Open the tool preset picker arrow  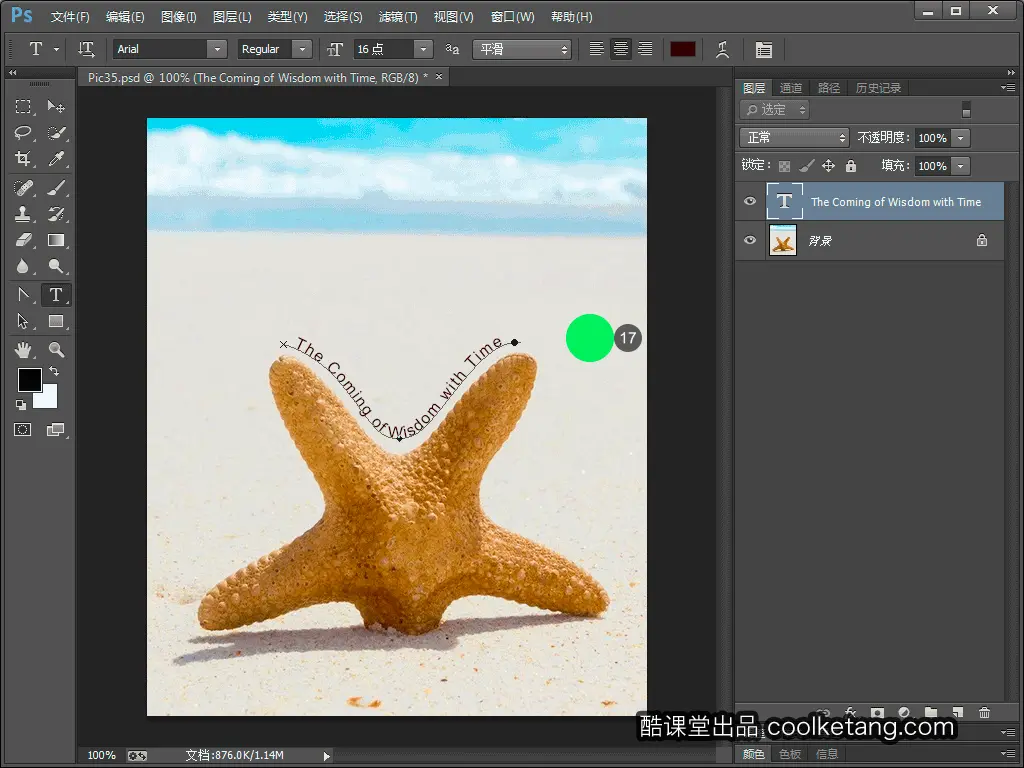pos(56,49)
